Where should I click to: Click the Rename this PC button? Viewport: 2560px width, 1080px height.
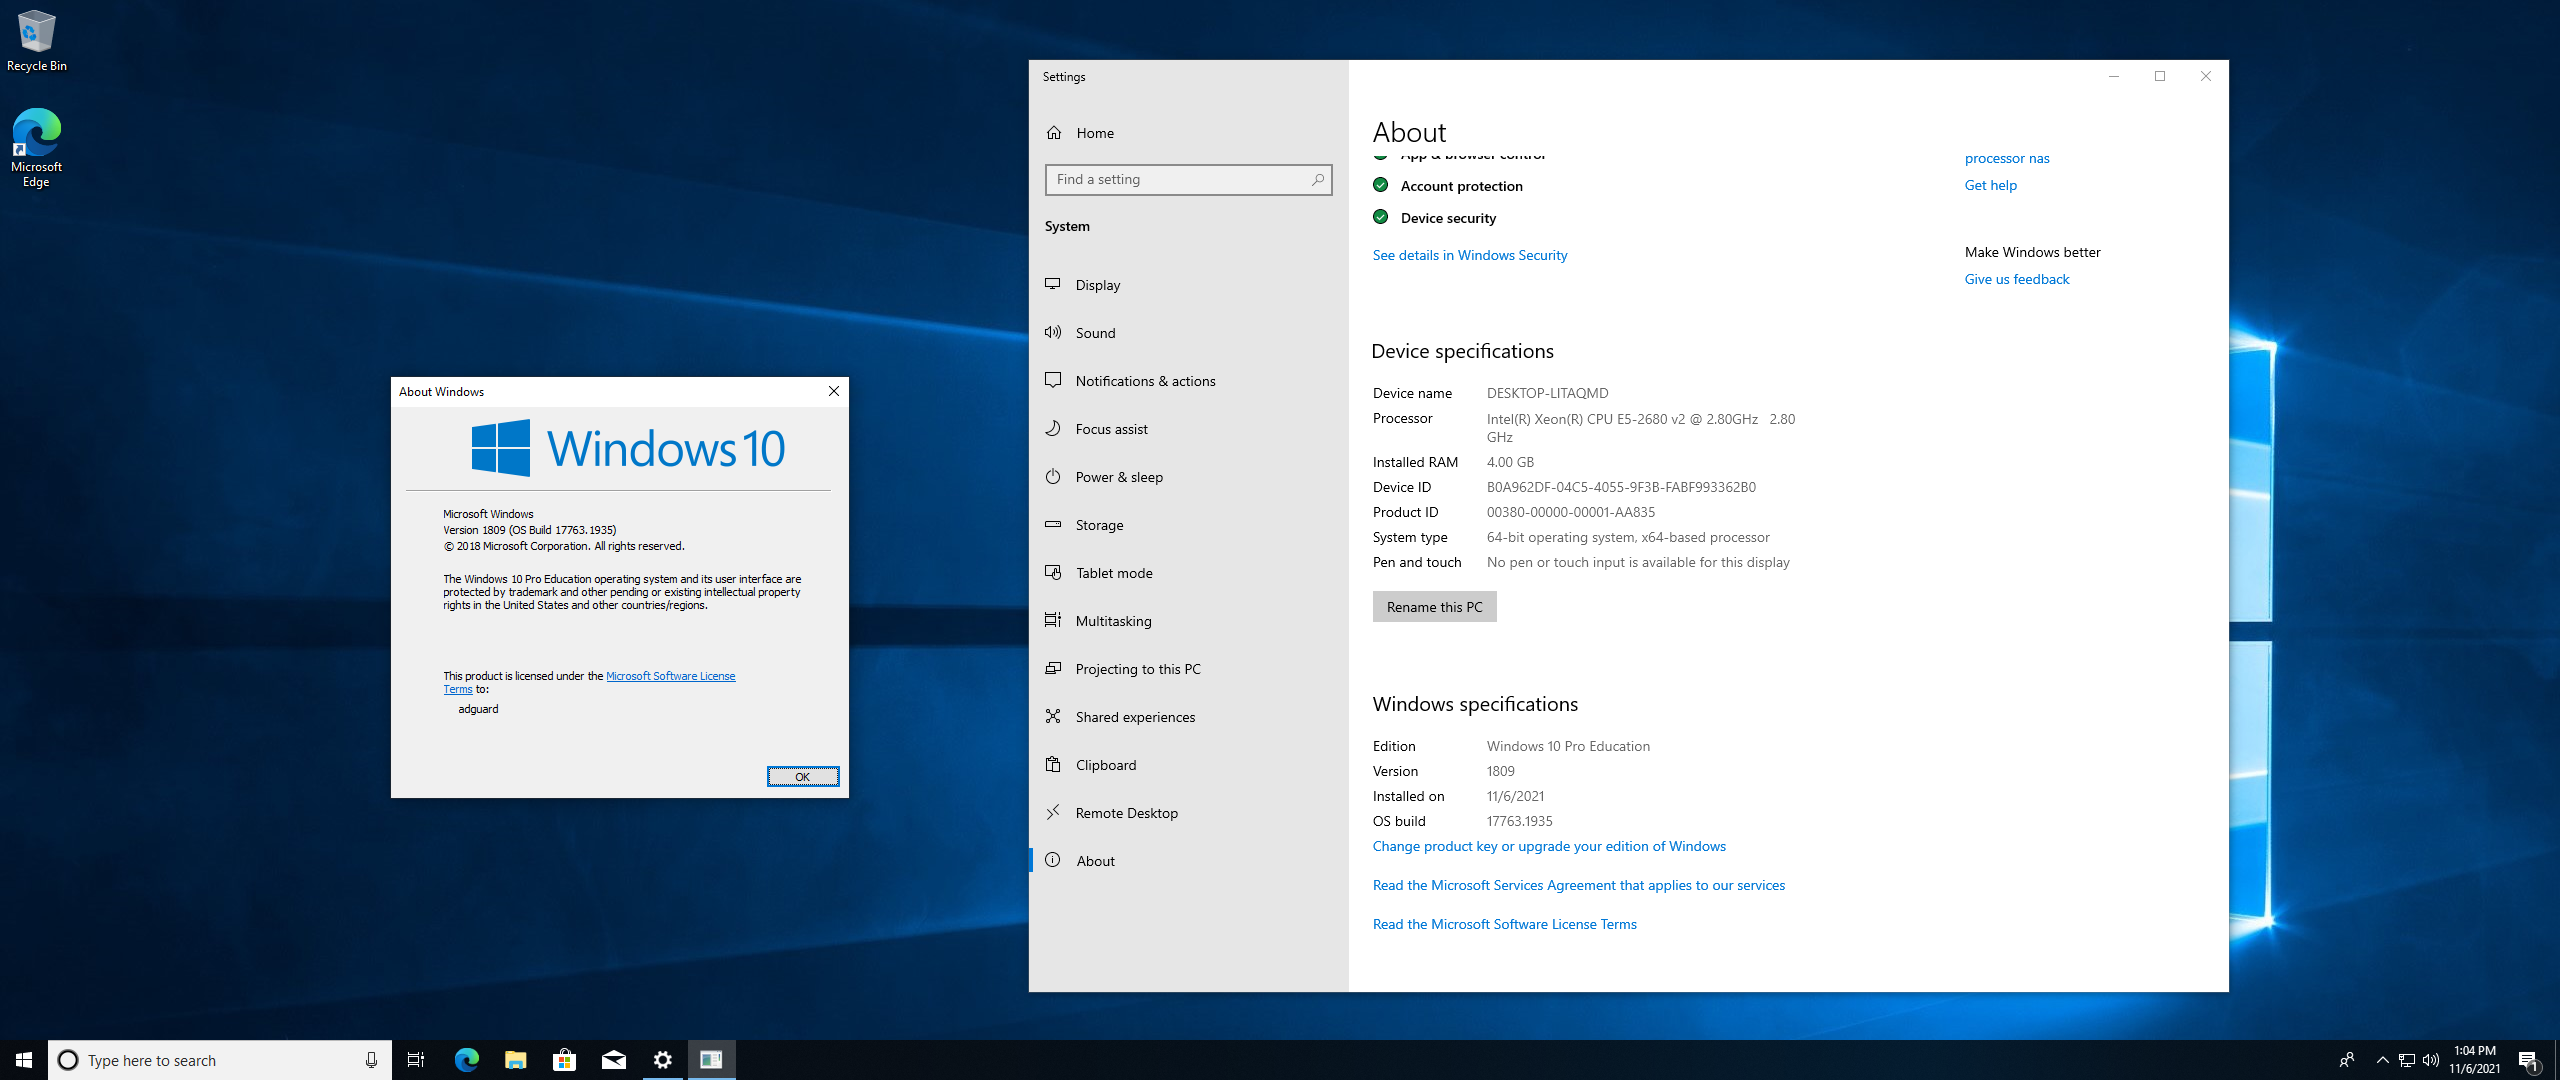[x=1434, y=607]
